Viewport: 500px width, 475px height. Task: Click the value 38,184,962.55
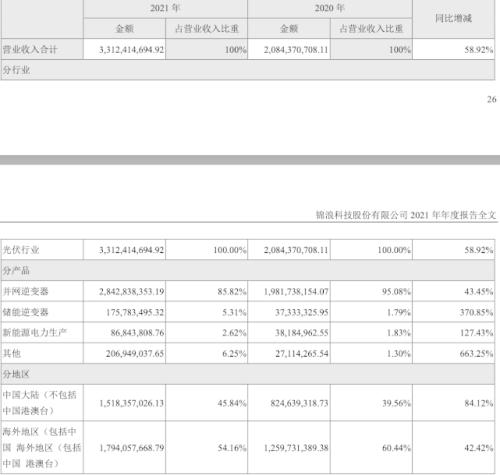point(302,333)
